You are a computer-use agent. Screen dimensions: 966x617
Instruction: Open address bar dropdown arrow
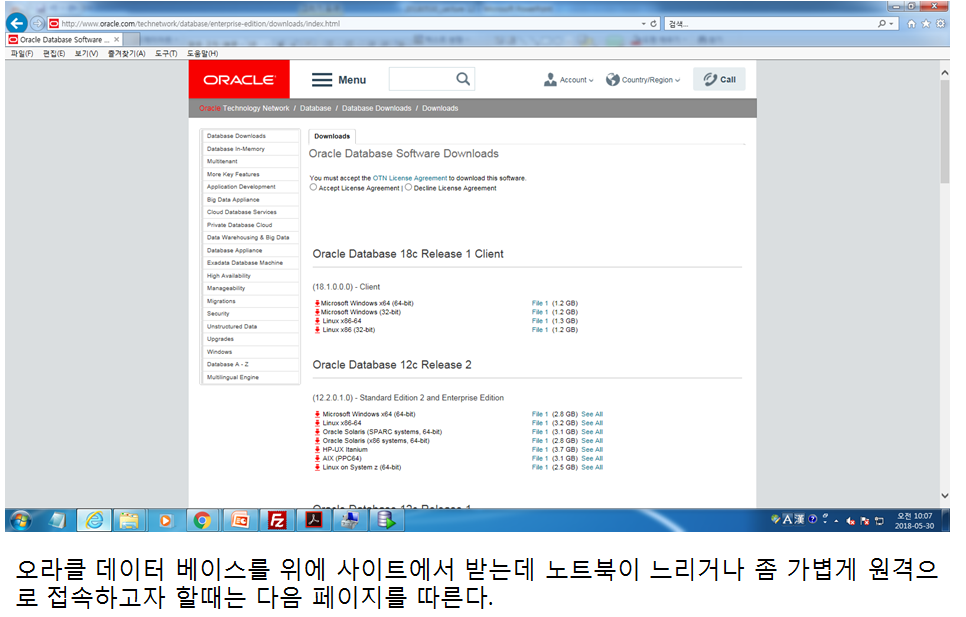pyautogui.click(x=643, y=23)
